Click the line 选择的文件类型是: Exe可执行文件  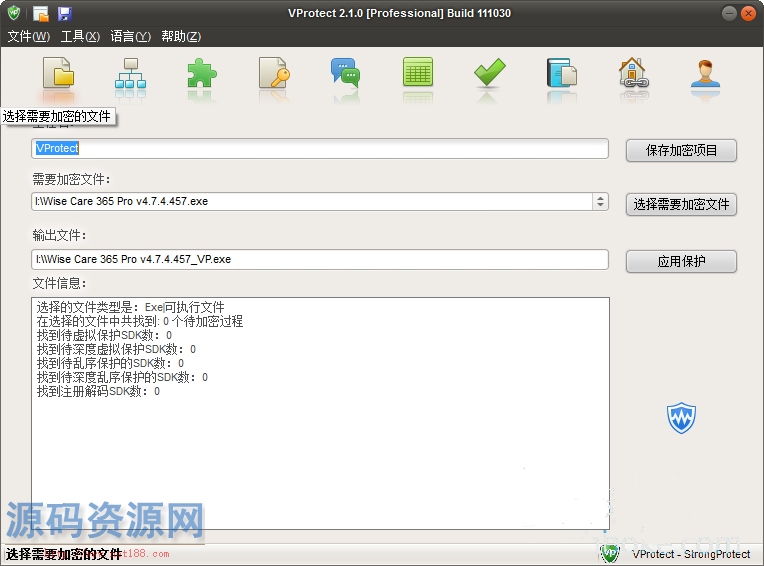click(131, 307)
